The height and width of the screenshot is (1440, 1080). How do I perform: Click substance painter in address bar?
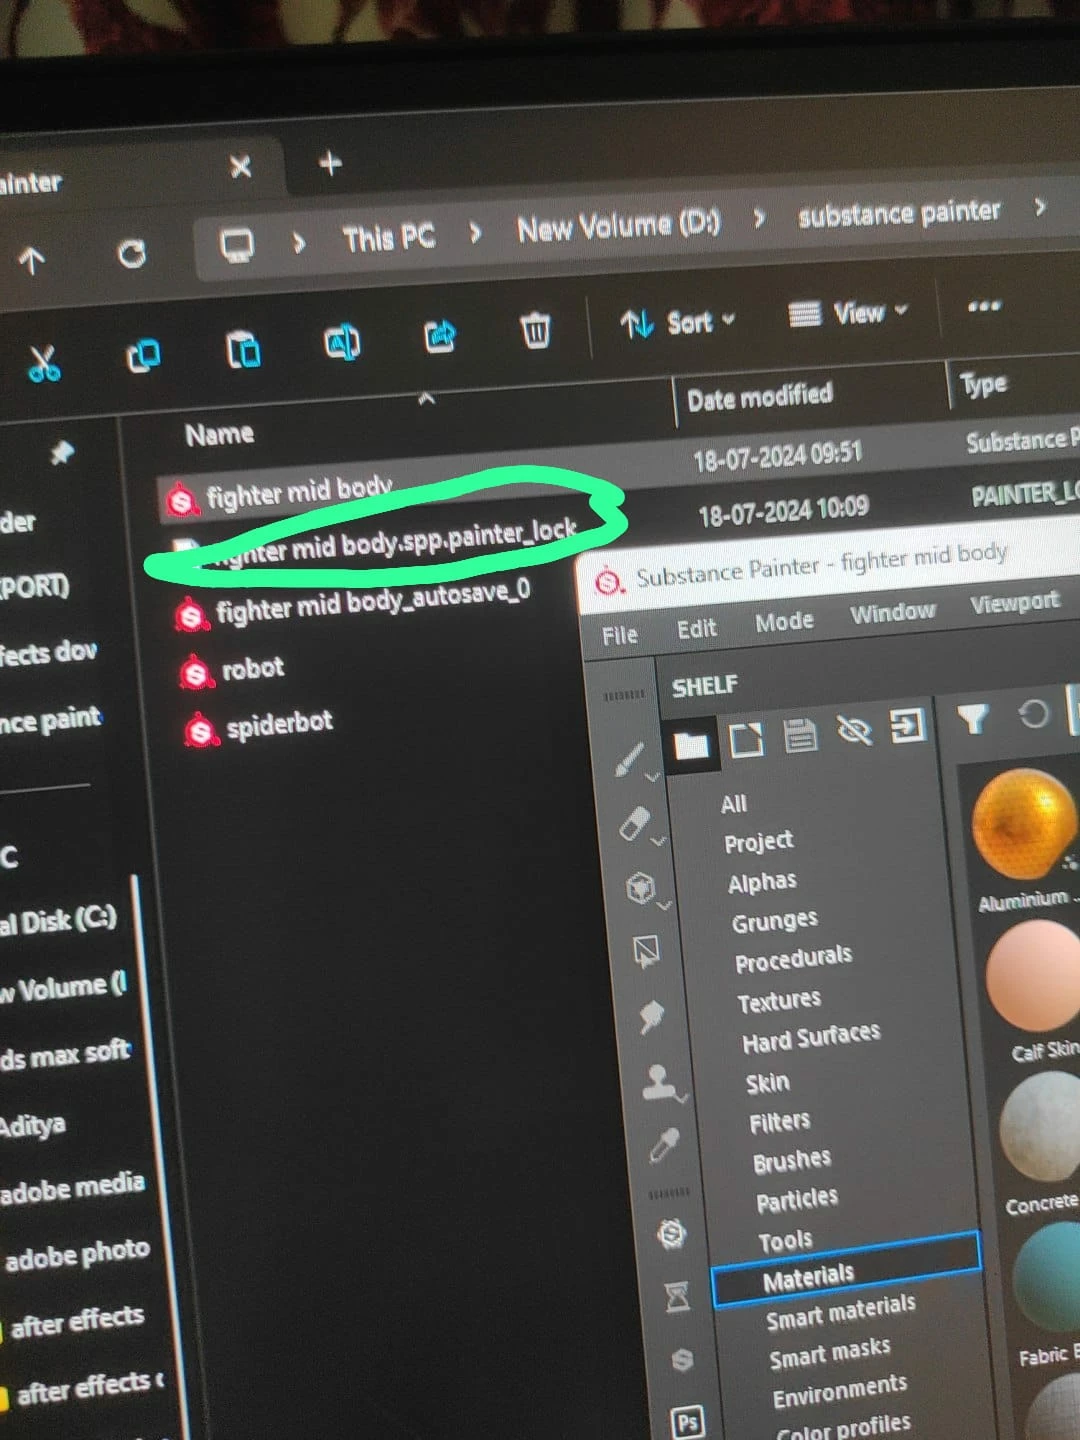click(899, 212)
